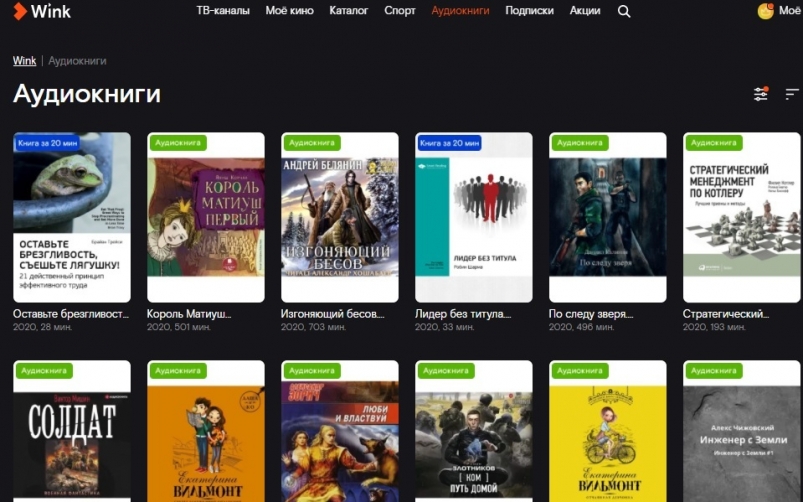Open the Акции menu item
The image size is (803, 502).
coord(585,11)
